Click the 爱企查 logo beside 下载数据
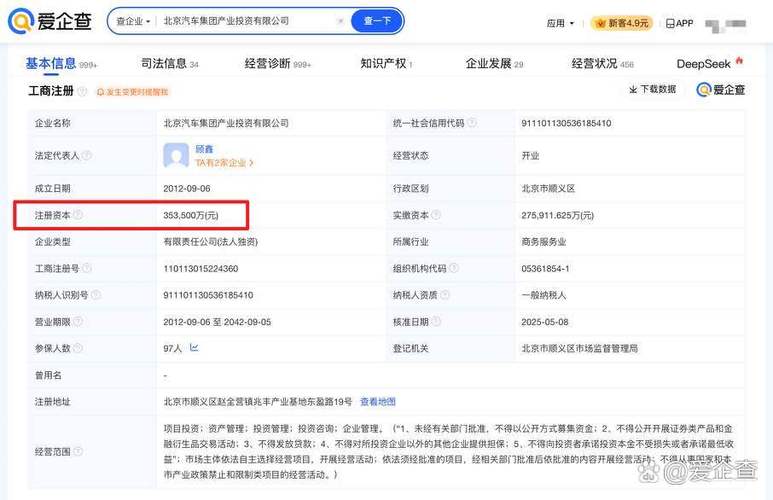This screenshot has height=500, width=773. click(720, 90)
